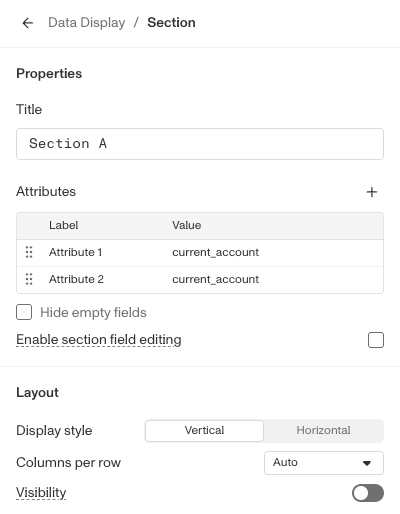Click the Hide empty fields label
This screenshot has width=400, height=514.
tap(93, 313)
